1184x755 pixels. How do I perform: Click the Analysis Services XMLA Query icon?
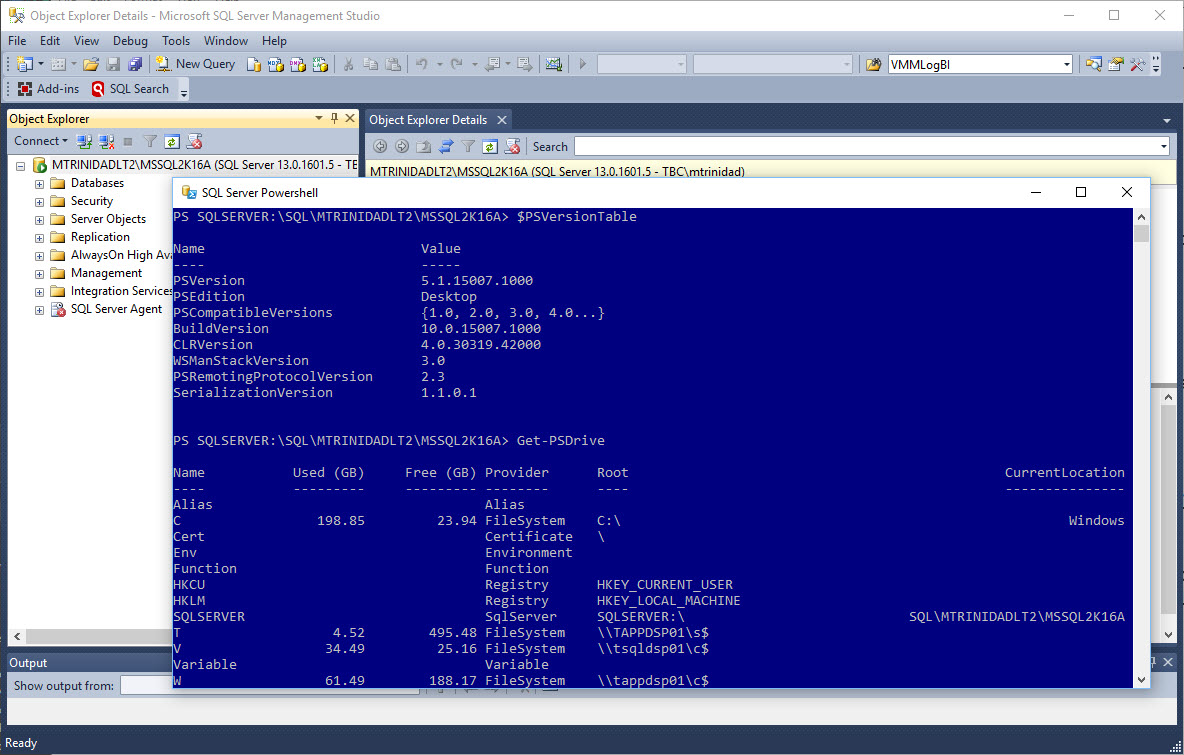pos(320,64)
